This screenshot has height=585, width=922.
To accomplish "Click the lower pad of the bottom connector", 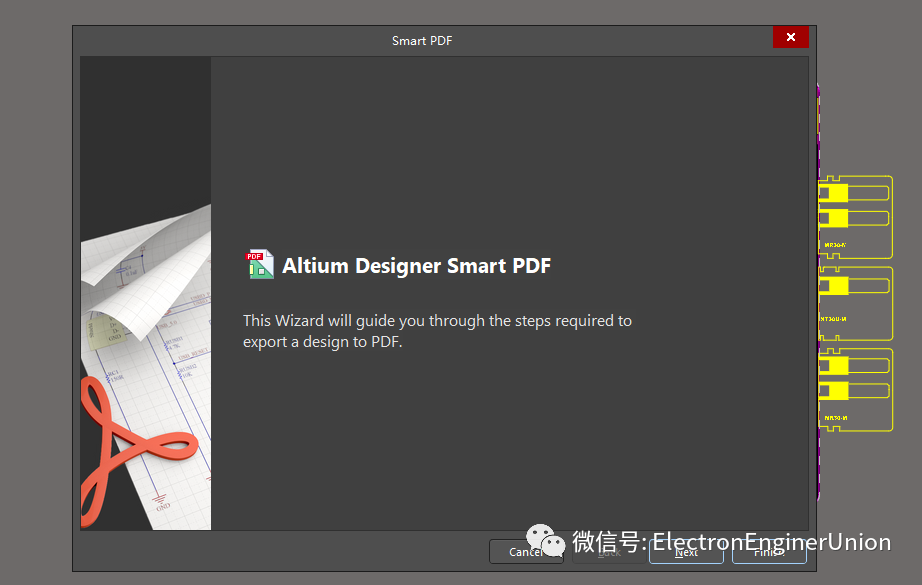I will [834, 391].
